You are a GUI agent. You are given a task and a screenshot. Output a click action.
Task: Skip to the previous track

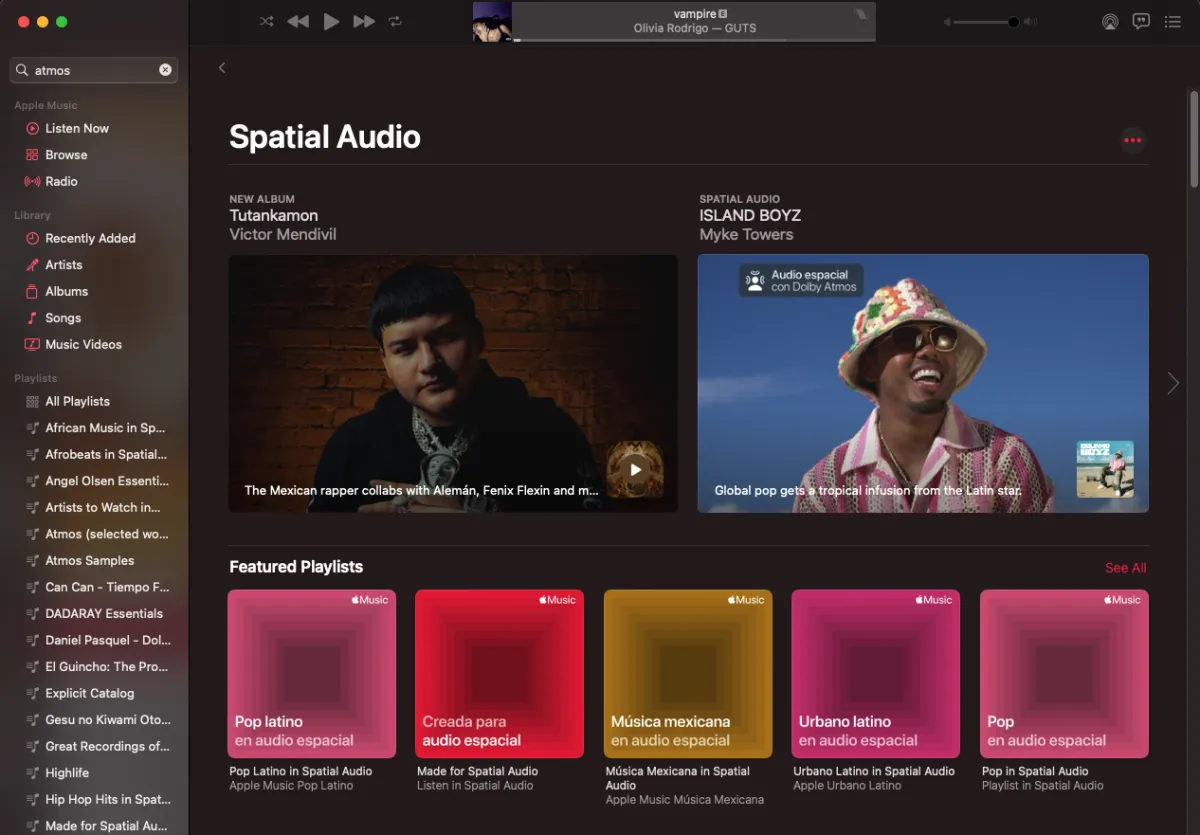pyautogui.click(x=297, y=21)
